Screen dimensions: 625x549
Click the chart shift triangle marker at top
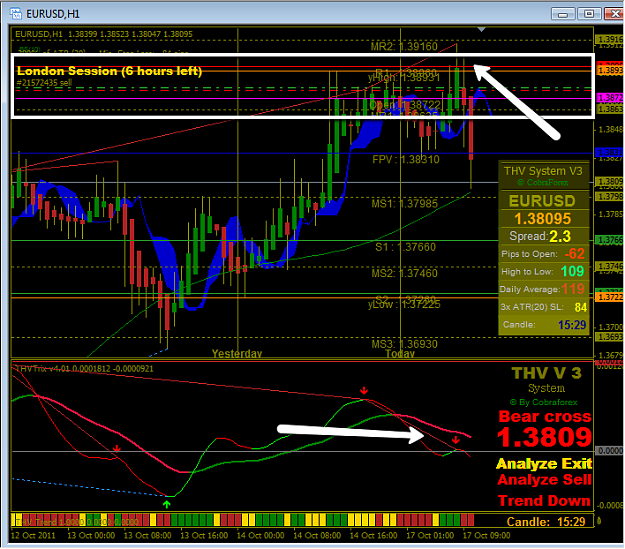coord(482,30)
